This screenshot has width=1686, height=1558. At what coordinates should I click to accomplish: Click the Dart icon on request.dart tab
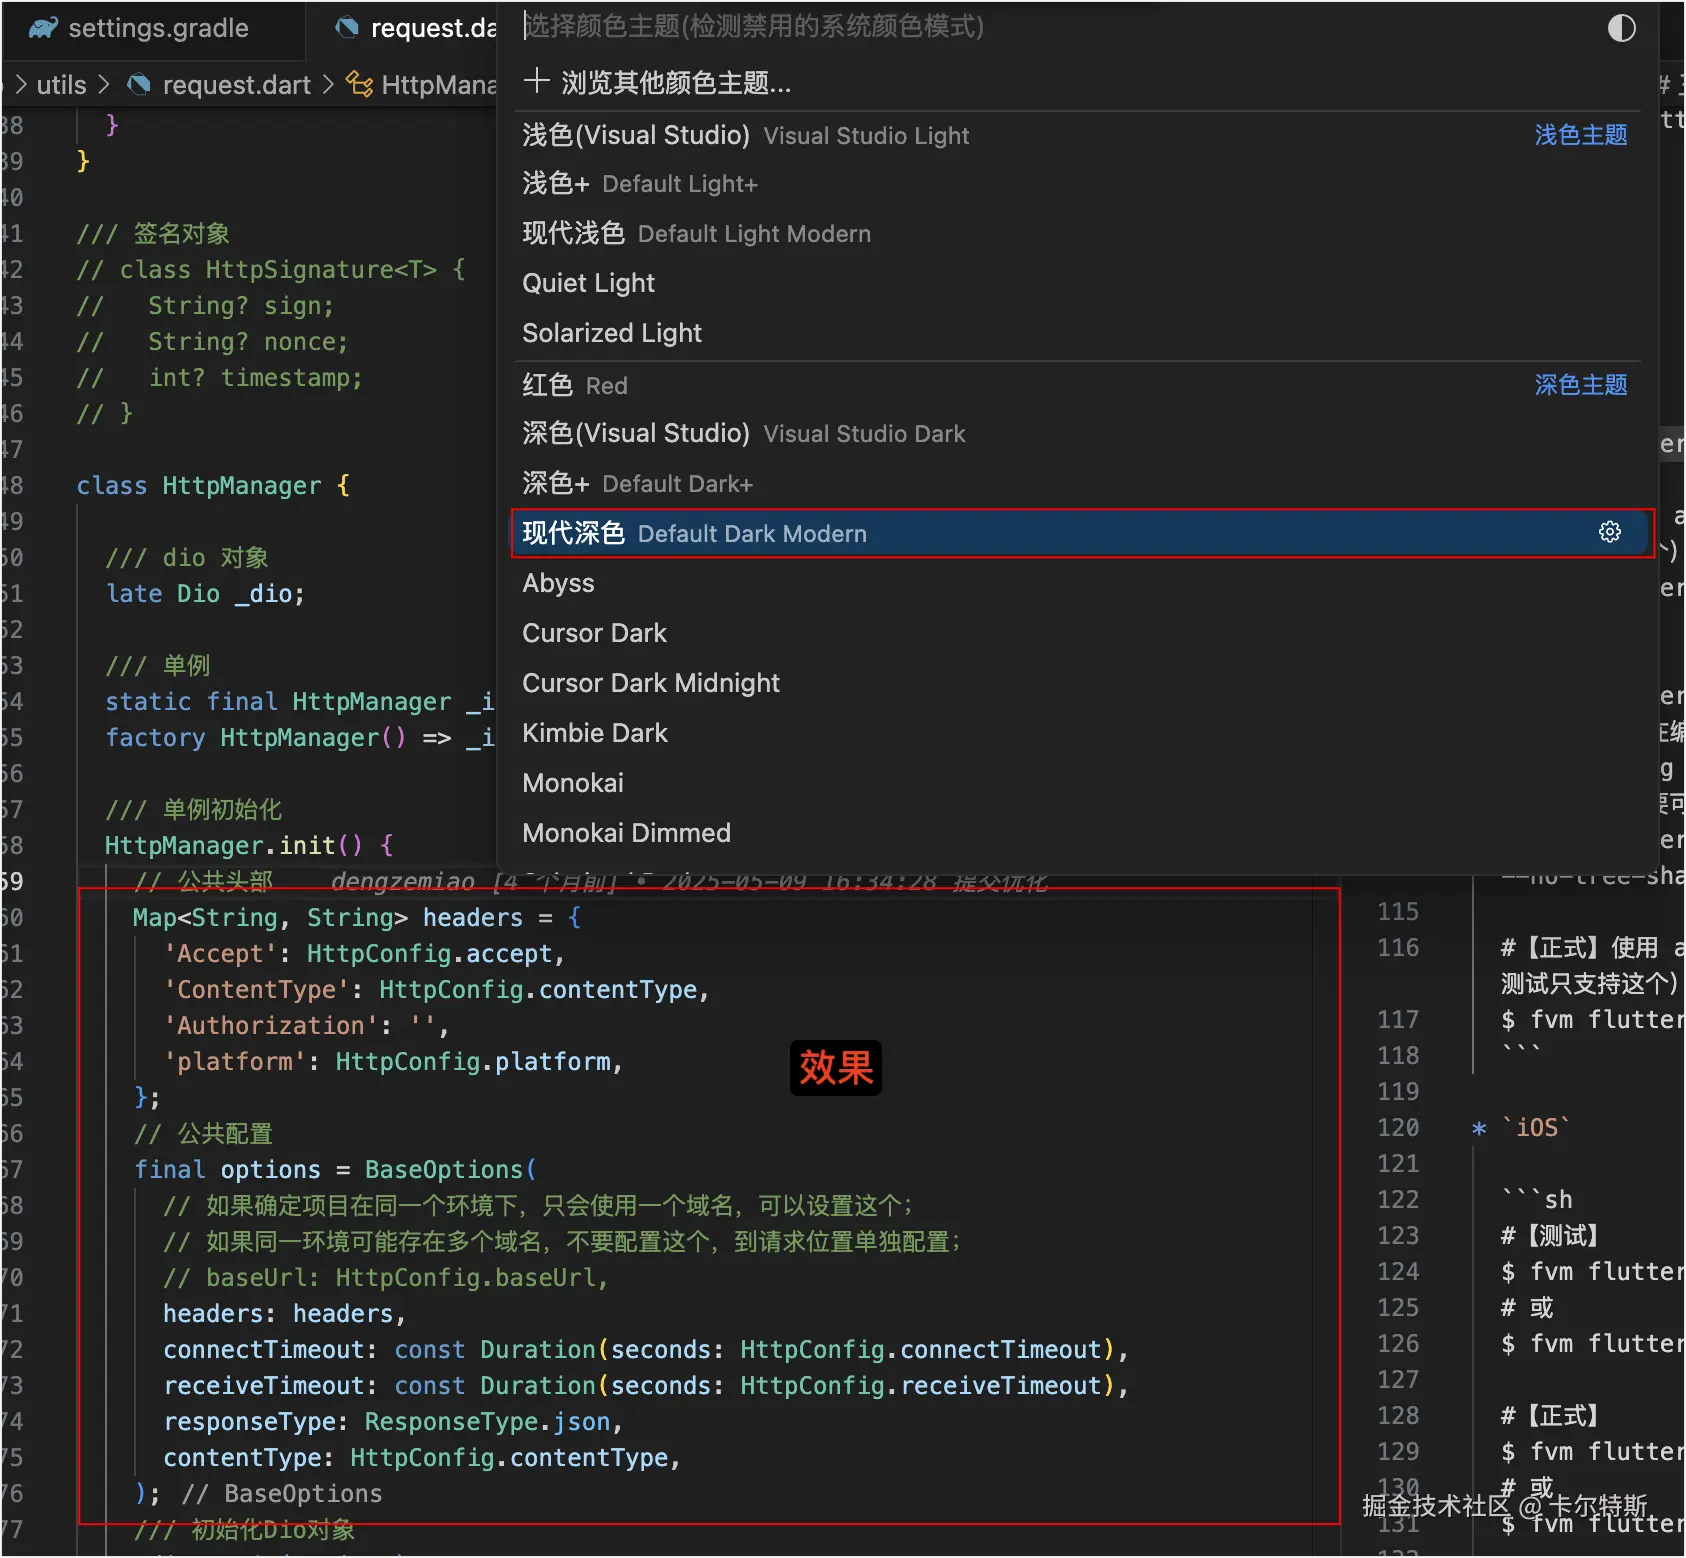347,28
